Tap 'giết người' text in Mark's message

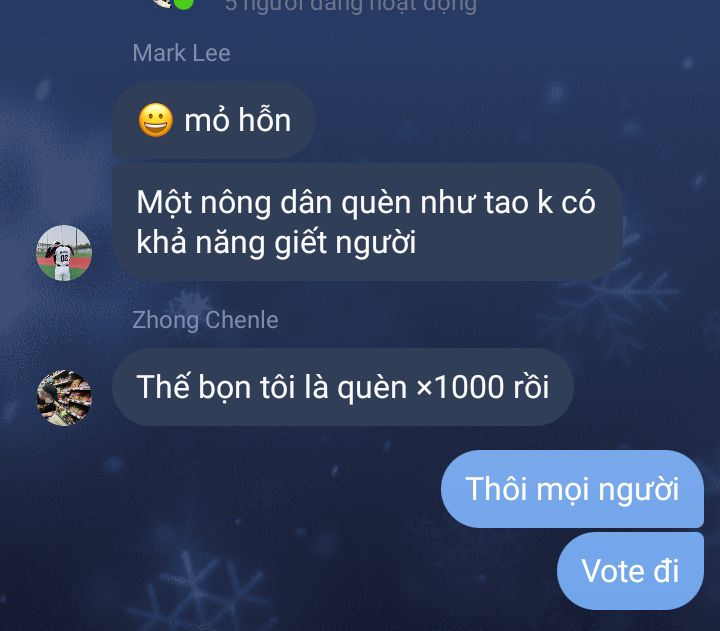[345, 243]
